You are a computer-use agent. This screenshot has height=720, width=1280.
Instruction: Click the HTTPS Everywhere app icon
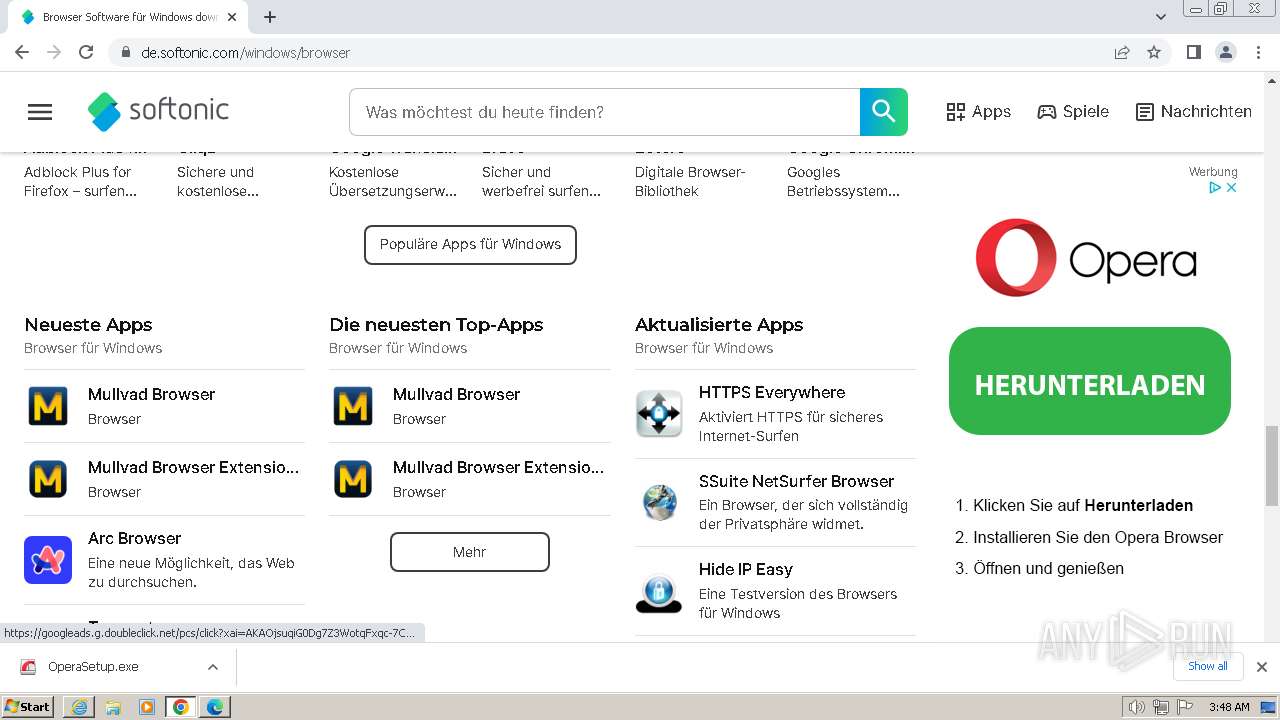click(659, 414)
